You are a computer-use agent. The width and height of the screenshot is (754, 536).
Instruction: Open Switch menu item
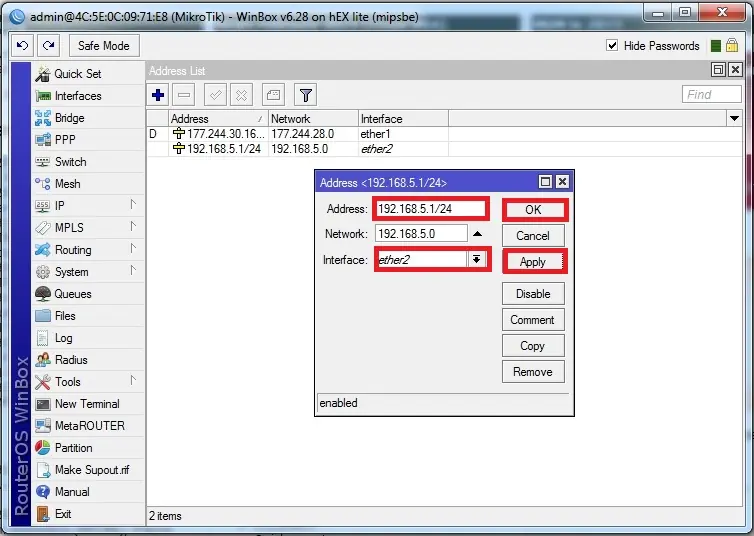coord(88,162)
